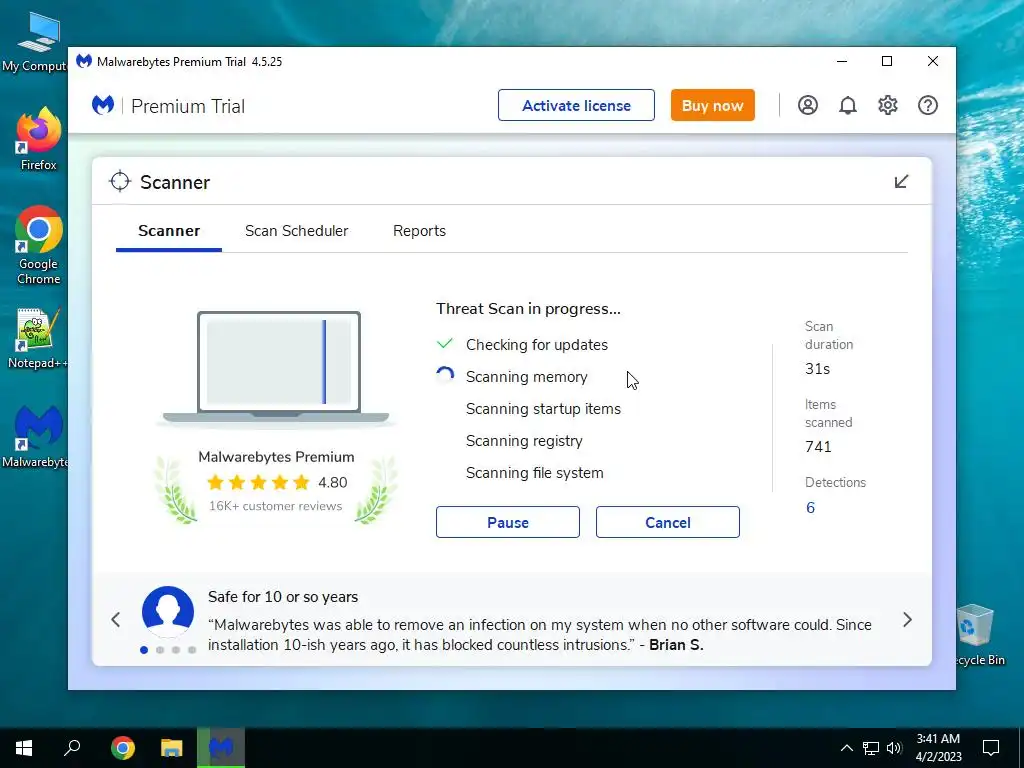This screenshot has height=768, width=1024.
Task: Open Notepad++ desktop shortcut
Action: tap(38, 338)
